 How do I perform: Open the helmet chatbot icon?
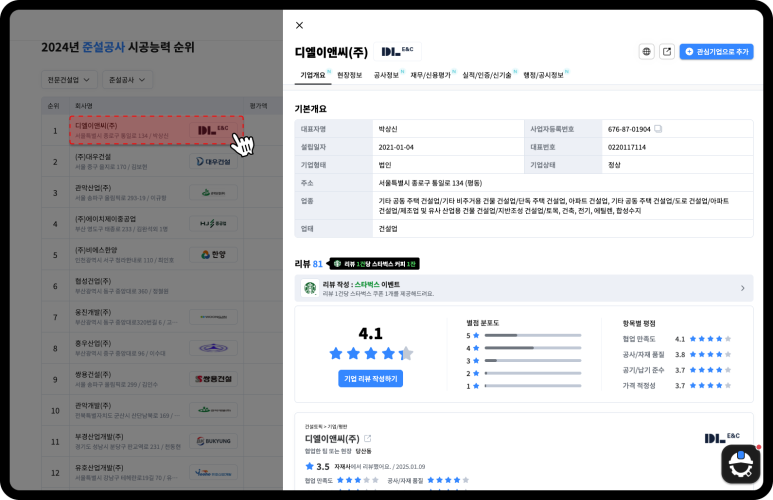(740, 464)
